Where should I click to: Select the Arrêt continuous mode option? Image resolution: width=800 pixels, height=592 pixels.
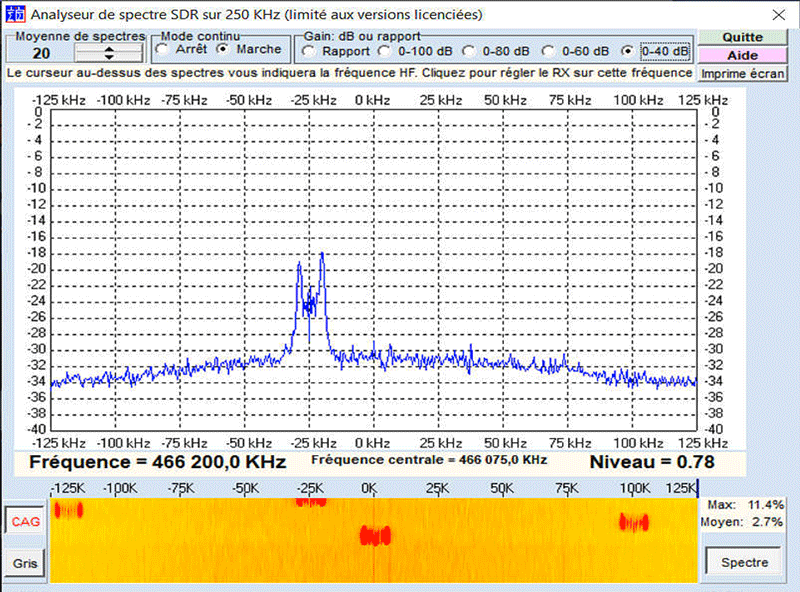(181, 50)
